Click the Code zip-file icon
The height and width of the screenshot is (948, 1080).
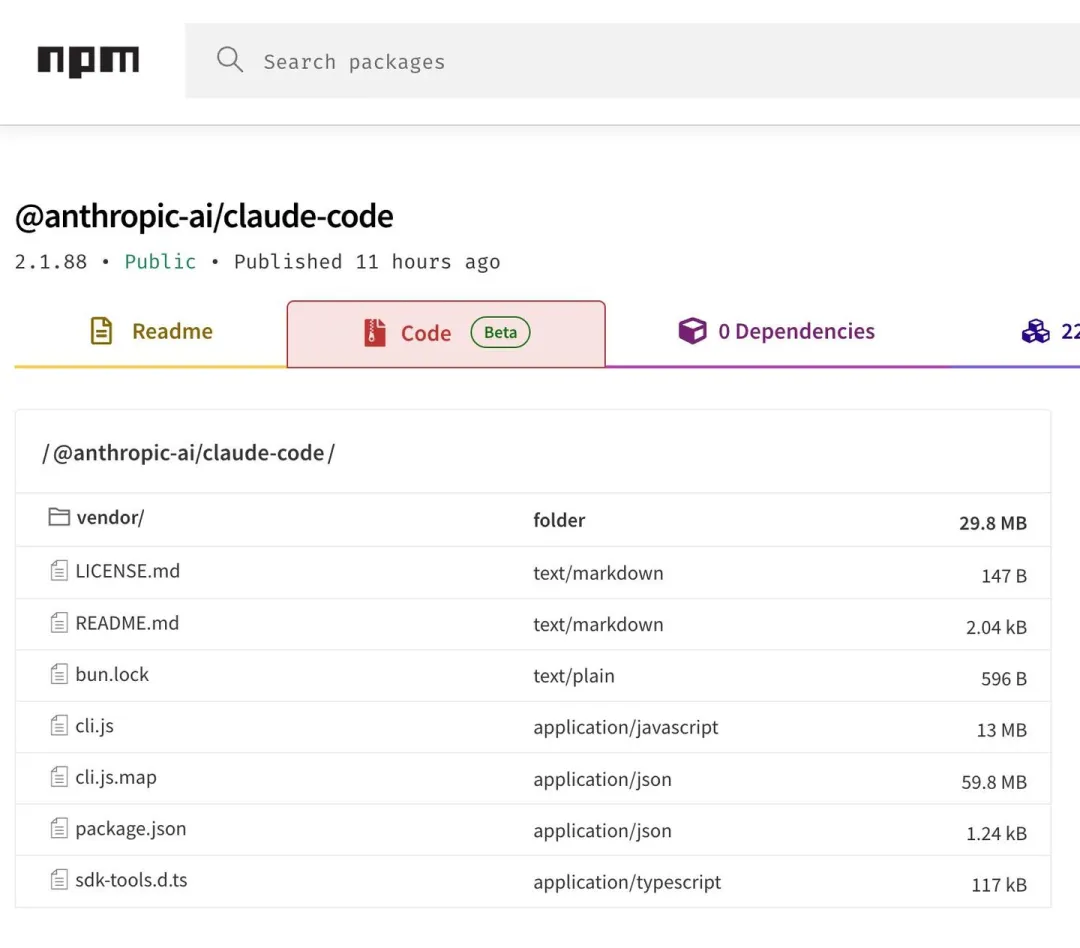375,333
